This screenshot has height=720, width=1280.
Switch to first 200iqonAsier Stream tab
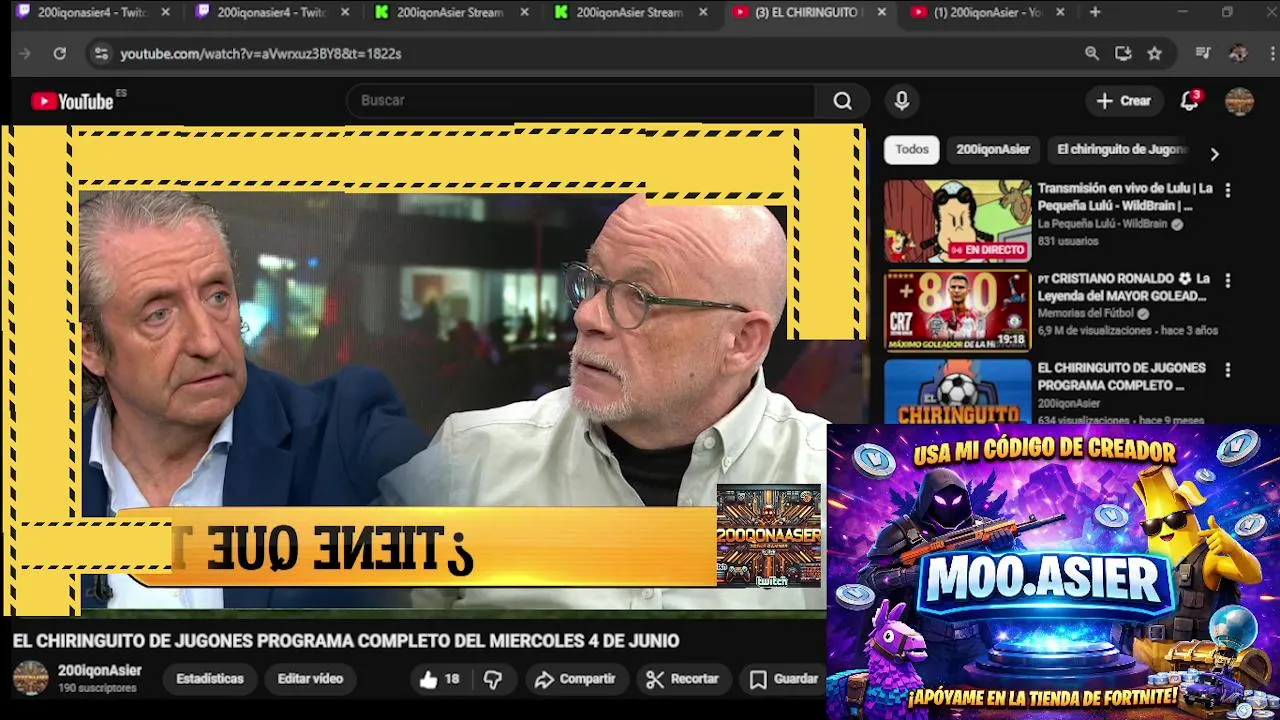(450, 12)
